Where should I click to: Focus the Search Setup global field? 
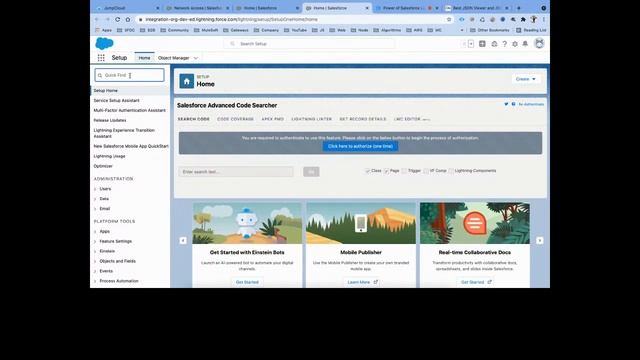[309, 44]
